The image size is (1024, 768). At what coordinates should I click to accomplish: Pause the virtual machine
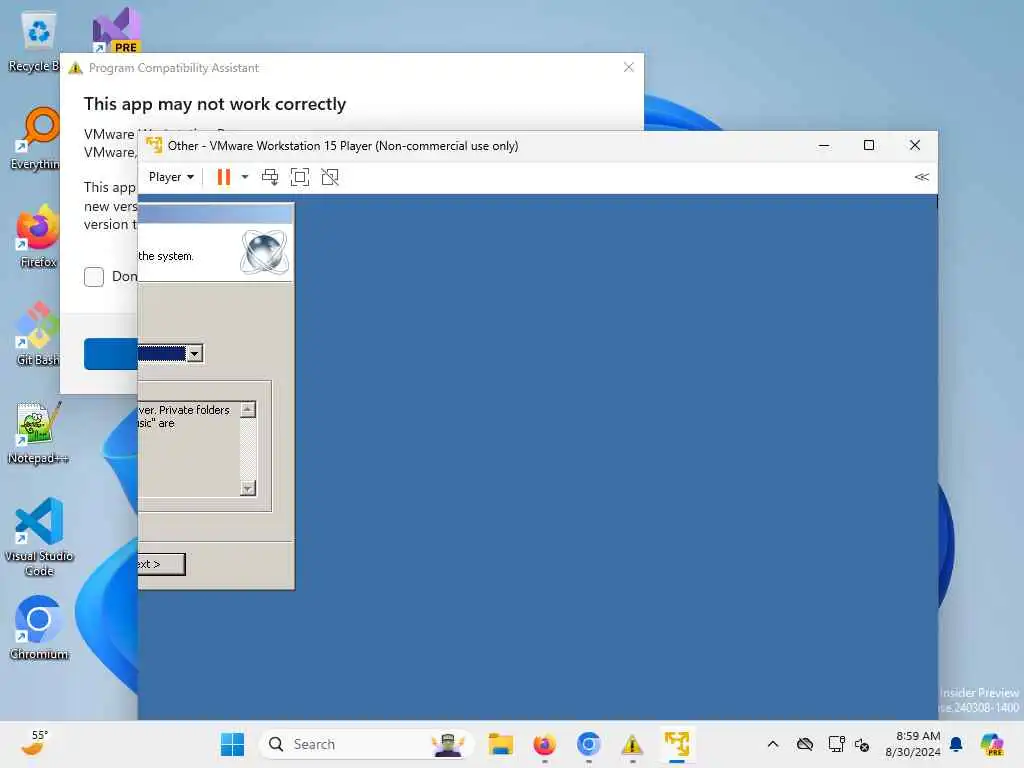pos(223,177)
